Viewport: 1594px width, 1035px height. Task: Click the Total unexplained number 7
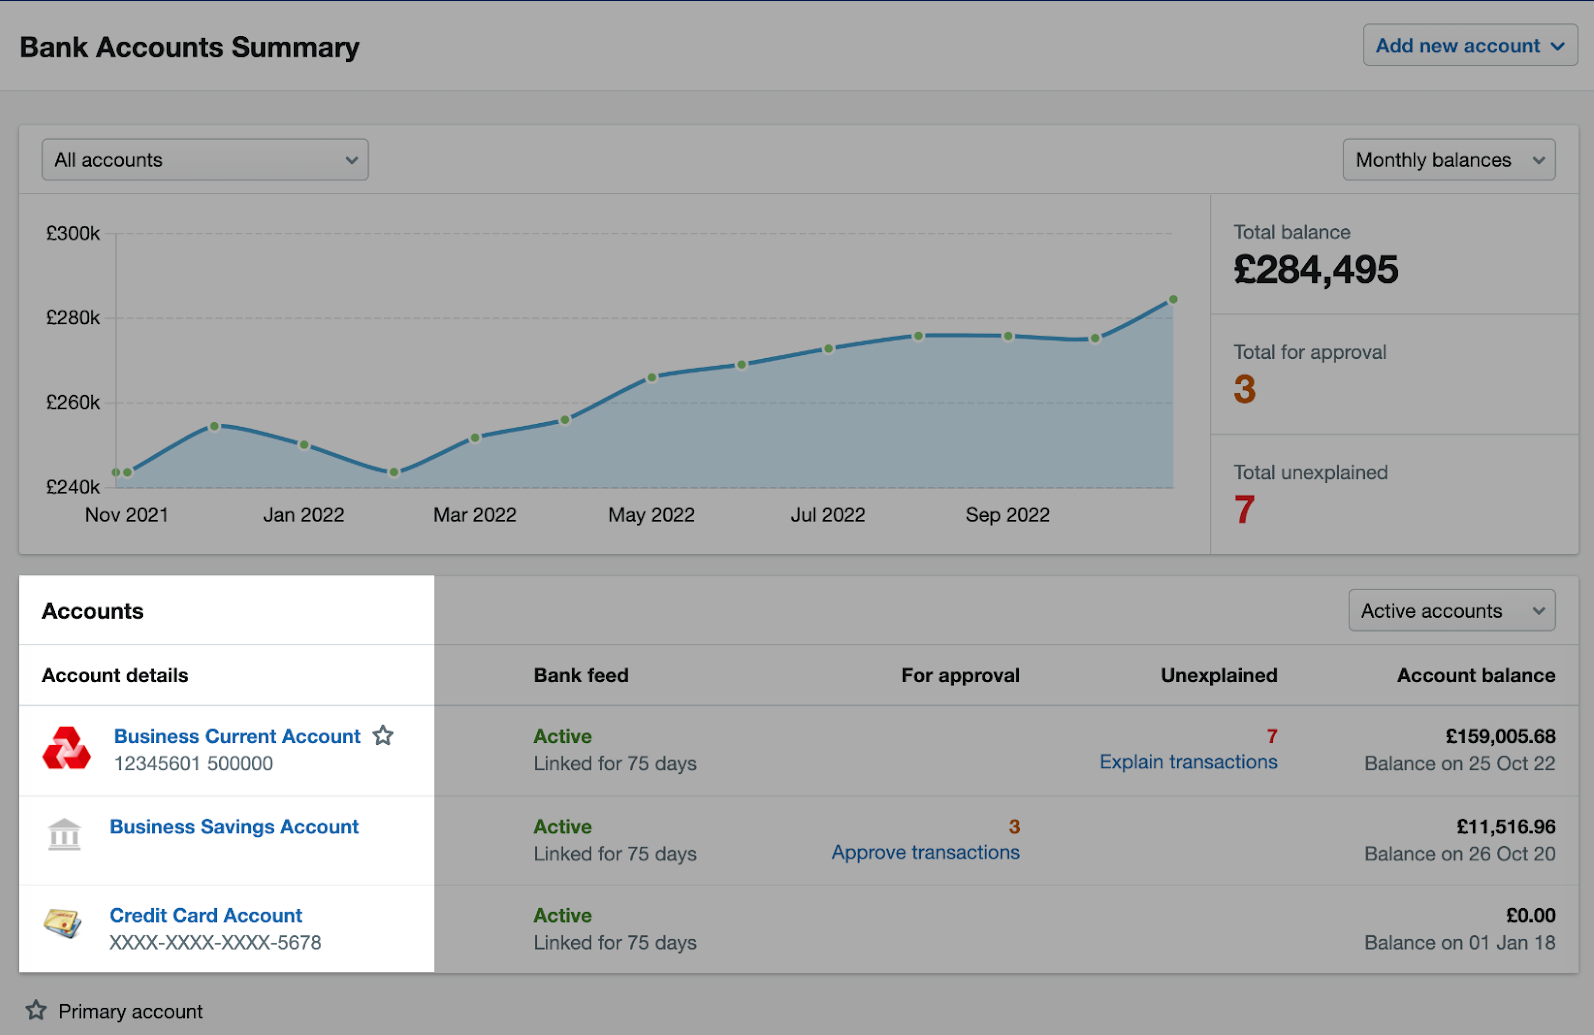click(x=1244, y=510)
